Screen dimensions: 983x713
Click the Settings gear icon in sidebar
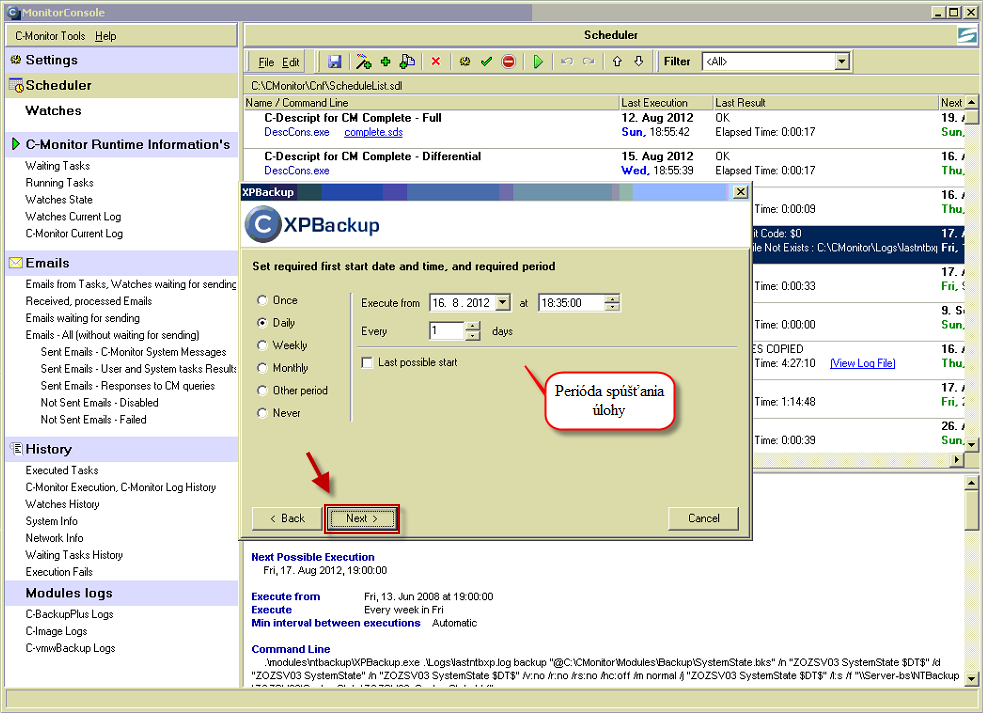[16, 60]
